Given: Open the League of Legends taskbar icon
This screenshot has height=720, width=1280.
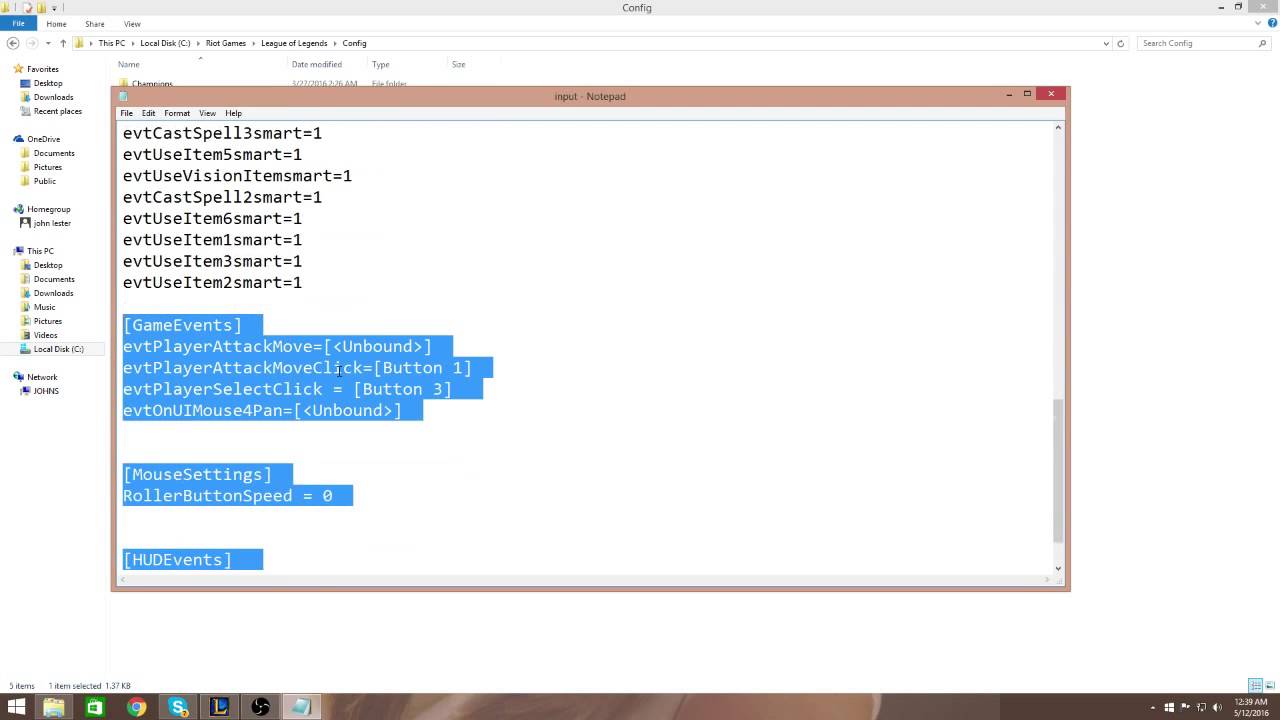Looking at the screenshot, I should point(219,707).
